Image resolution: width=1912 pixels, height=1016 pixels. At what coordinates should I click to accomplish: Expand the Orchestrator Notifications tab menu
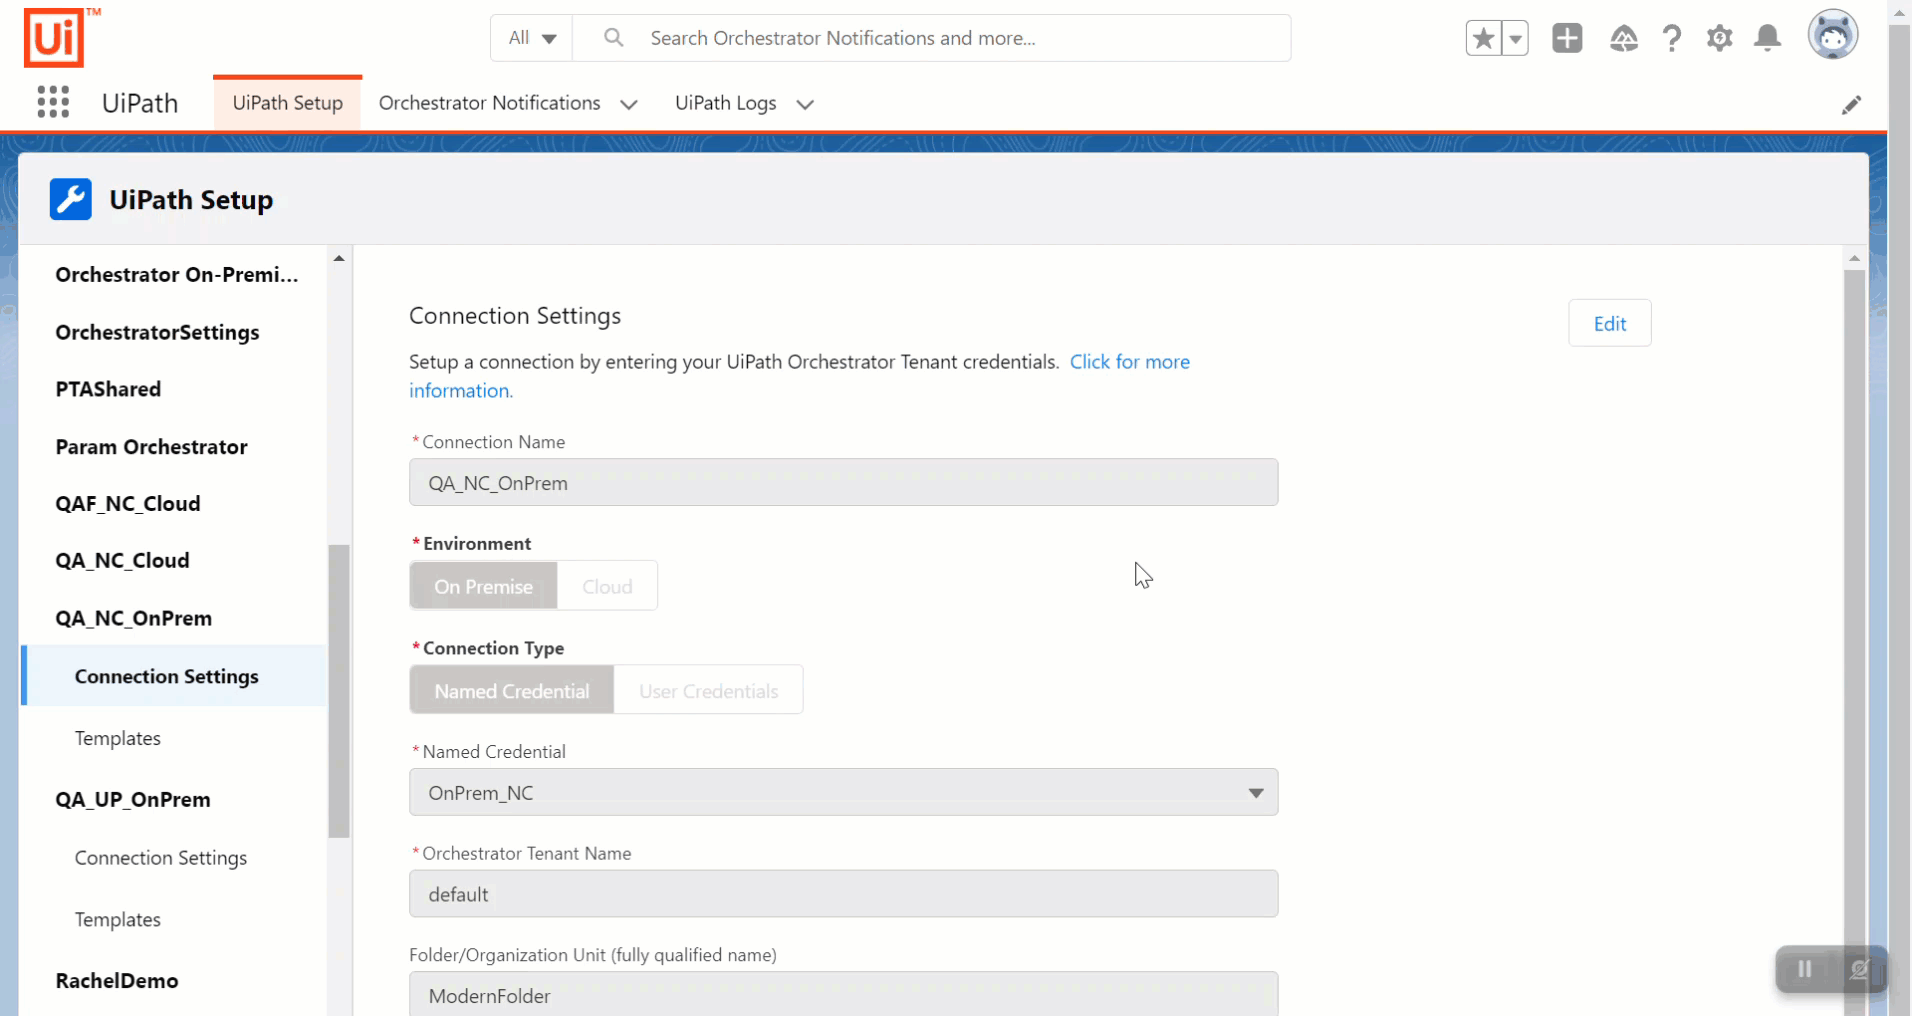click(x=629, y=104)
